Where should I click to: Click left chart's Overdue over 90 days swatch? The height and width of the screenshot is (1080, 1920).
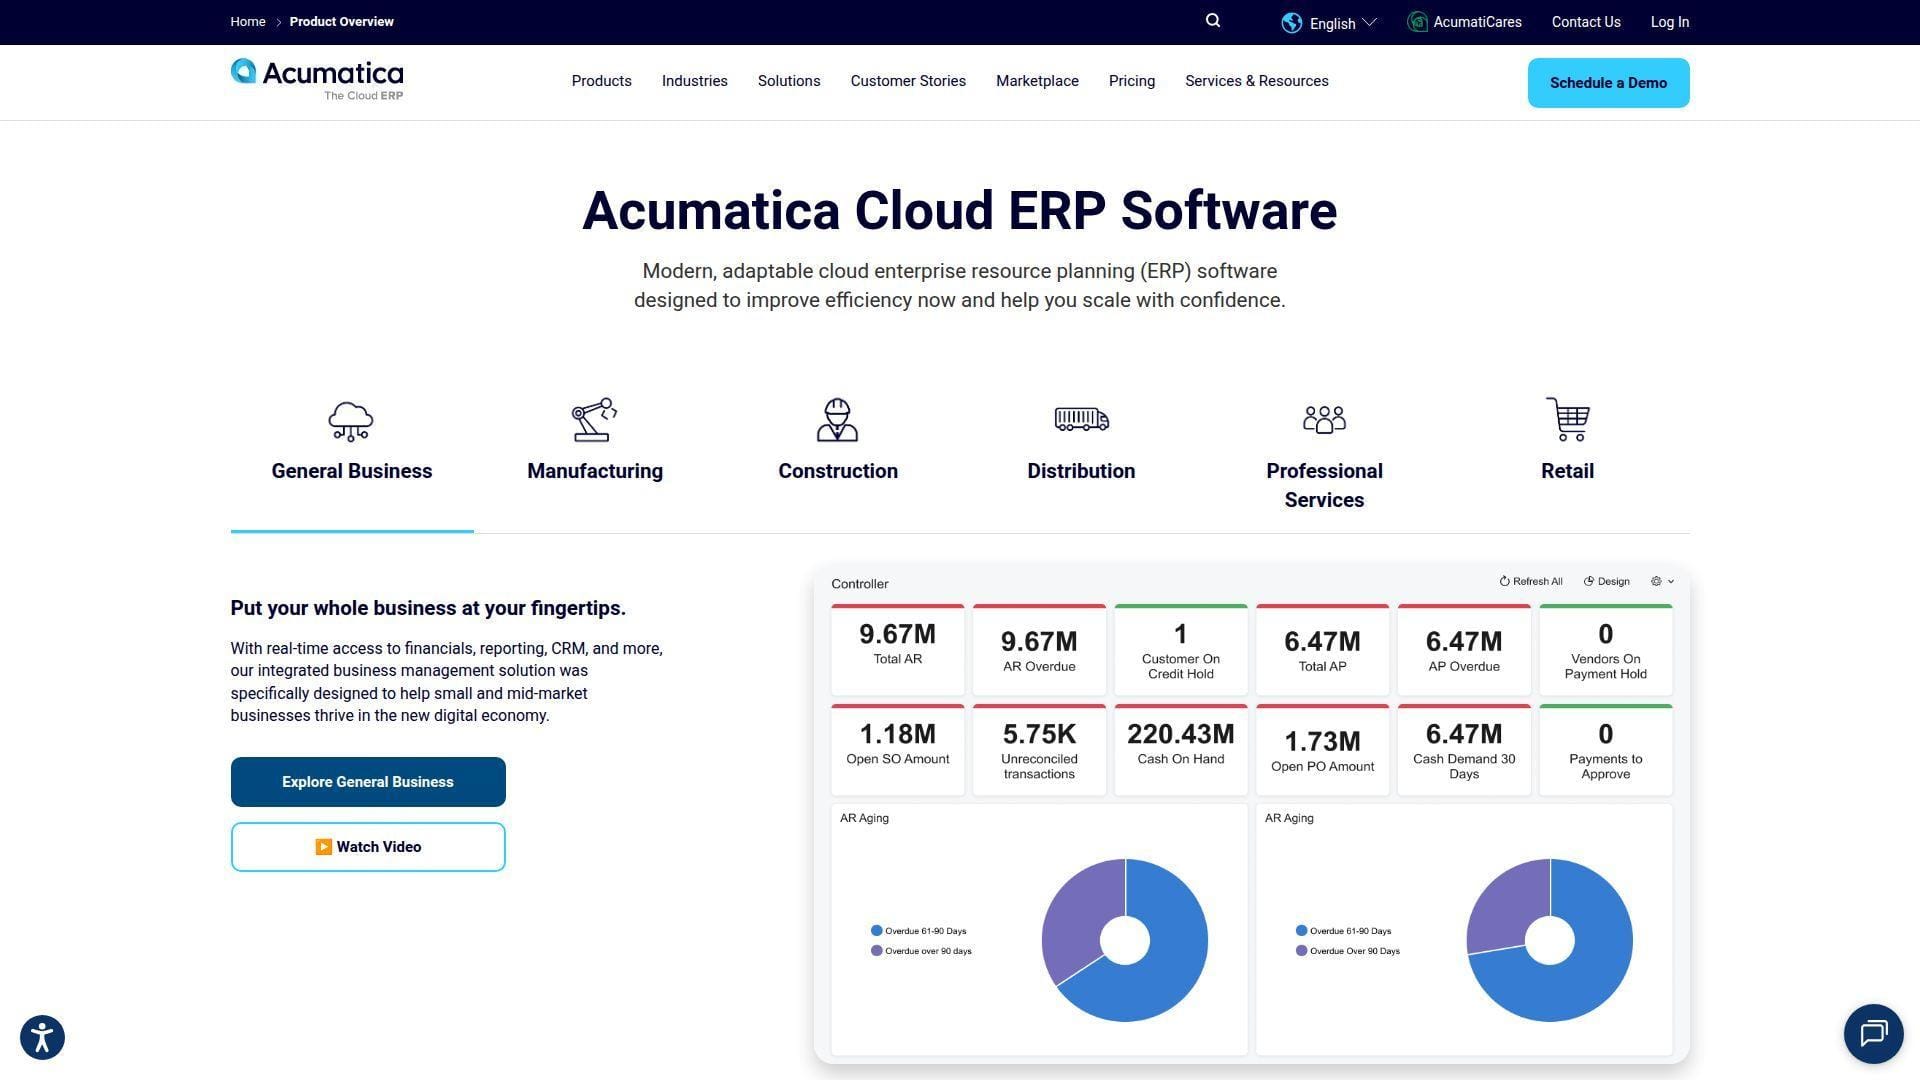876,951
